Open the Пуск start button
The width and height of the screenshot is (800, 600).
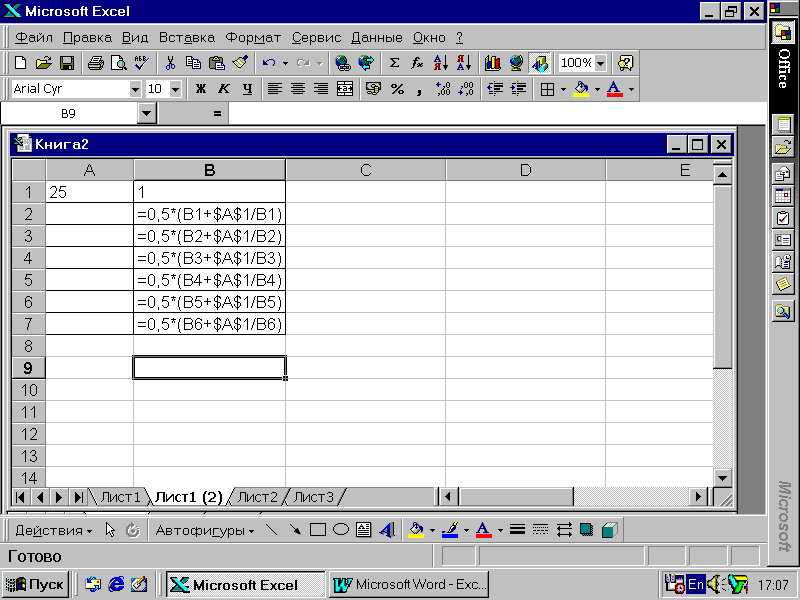(x=35, y=584)
